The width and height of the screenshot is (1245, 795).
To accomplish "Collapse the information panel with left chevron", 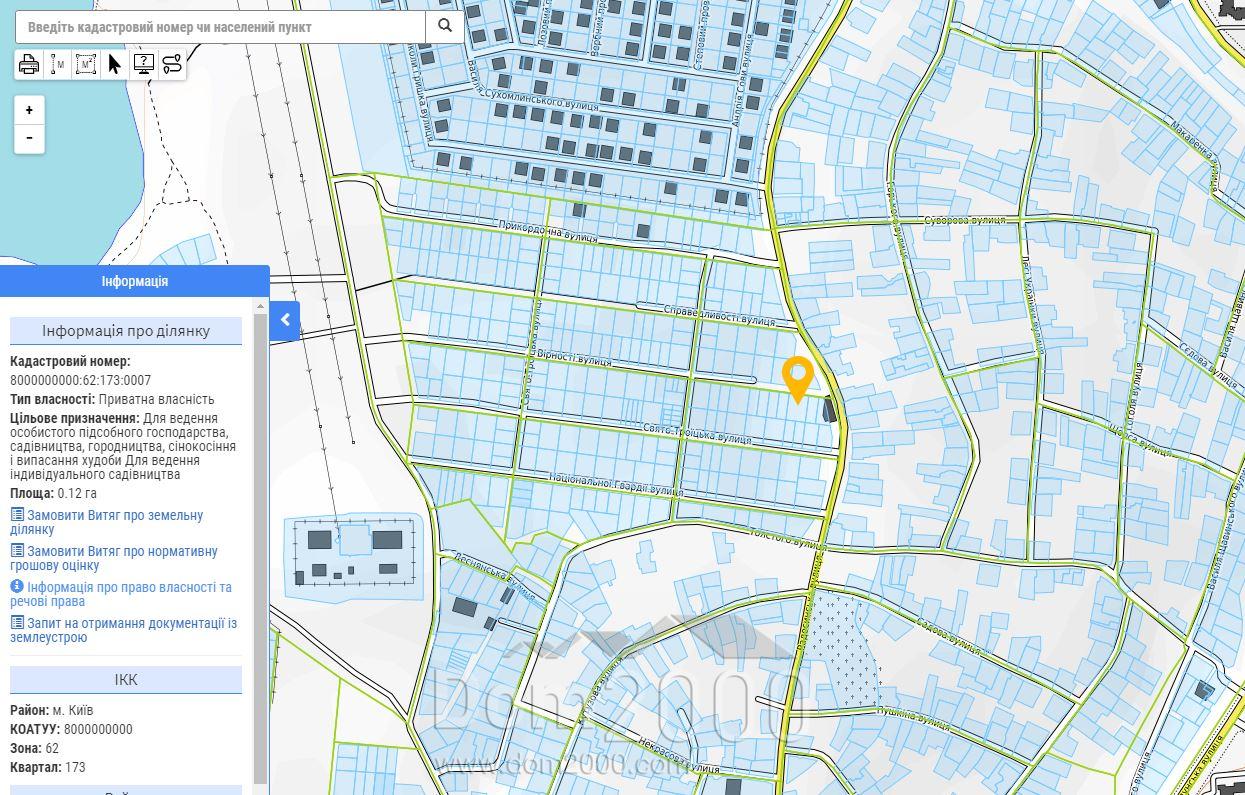I will pyautogui.click(x=285, y=320).
